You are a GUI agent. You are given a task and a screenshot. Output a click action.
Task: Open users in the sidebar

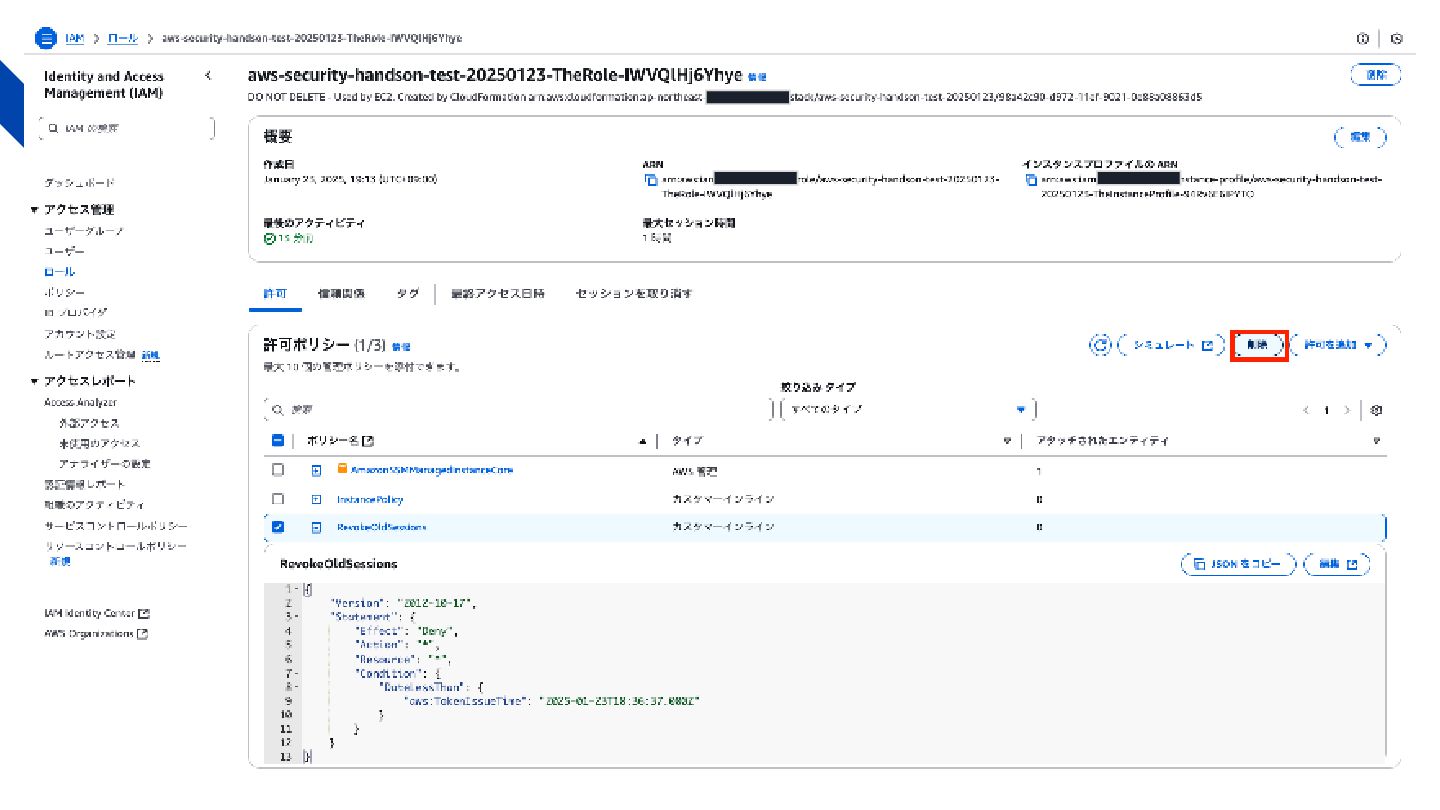[64, 251]
